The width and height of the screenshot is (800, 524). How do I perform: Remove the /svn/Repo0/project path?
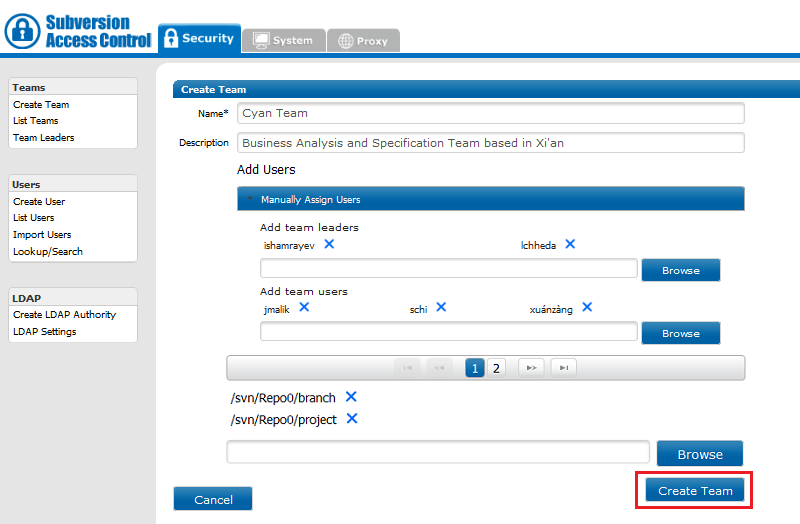tap(352, 418)
